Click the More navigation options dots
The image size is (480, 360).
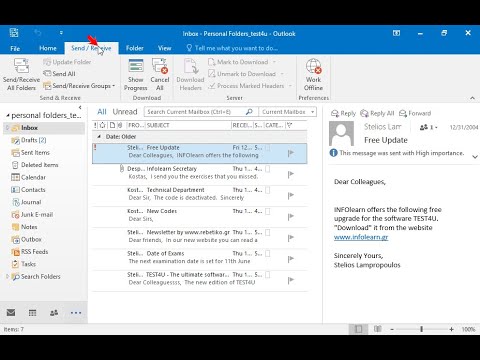76,313
